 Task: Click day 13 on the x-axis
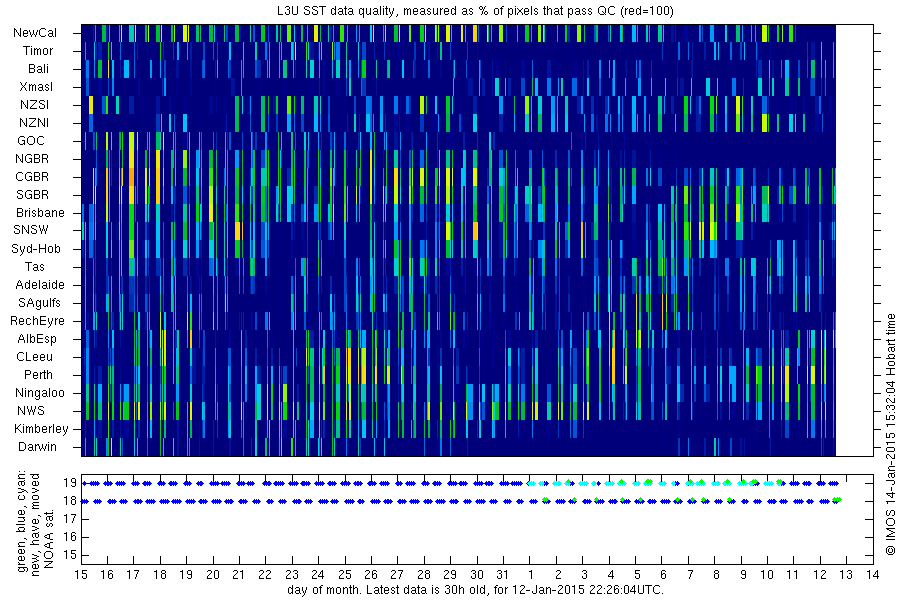tap(846, 575)
